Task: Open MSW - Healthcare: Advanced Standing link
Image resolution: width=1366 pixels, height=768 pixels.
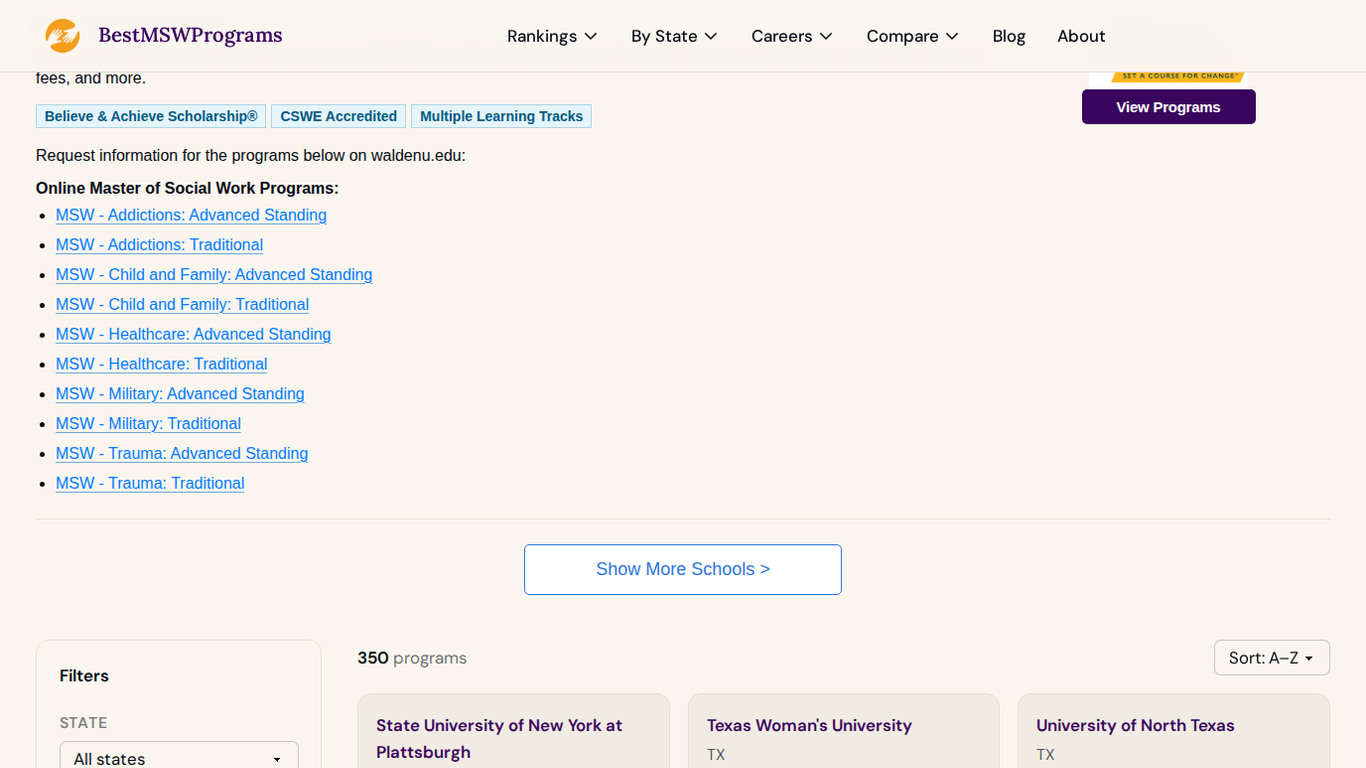Action: point(193,335)
